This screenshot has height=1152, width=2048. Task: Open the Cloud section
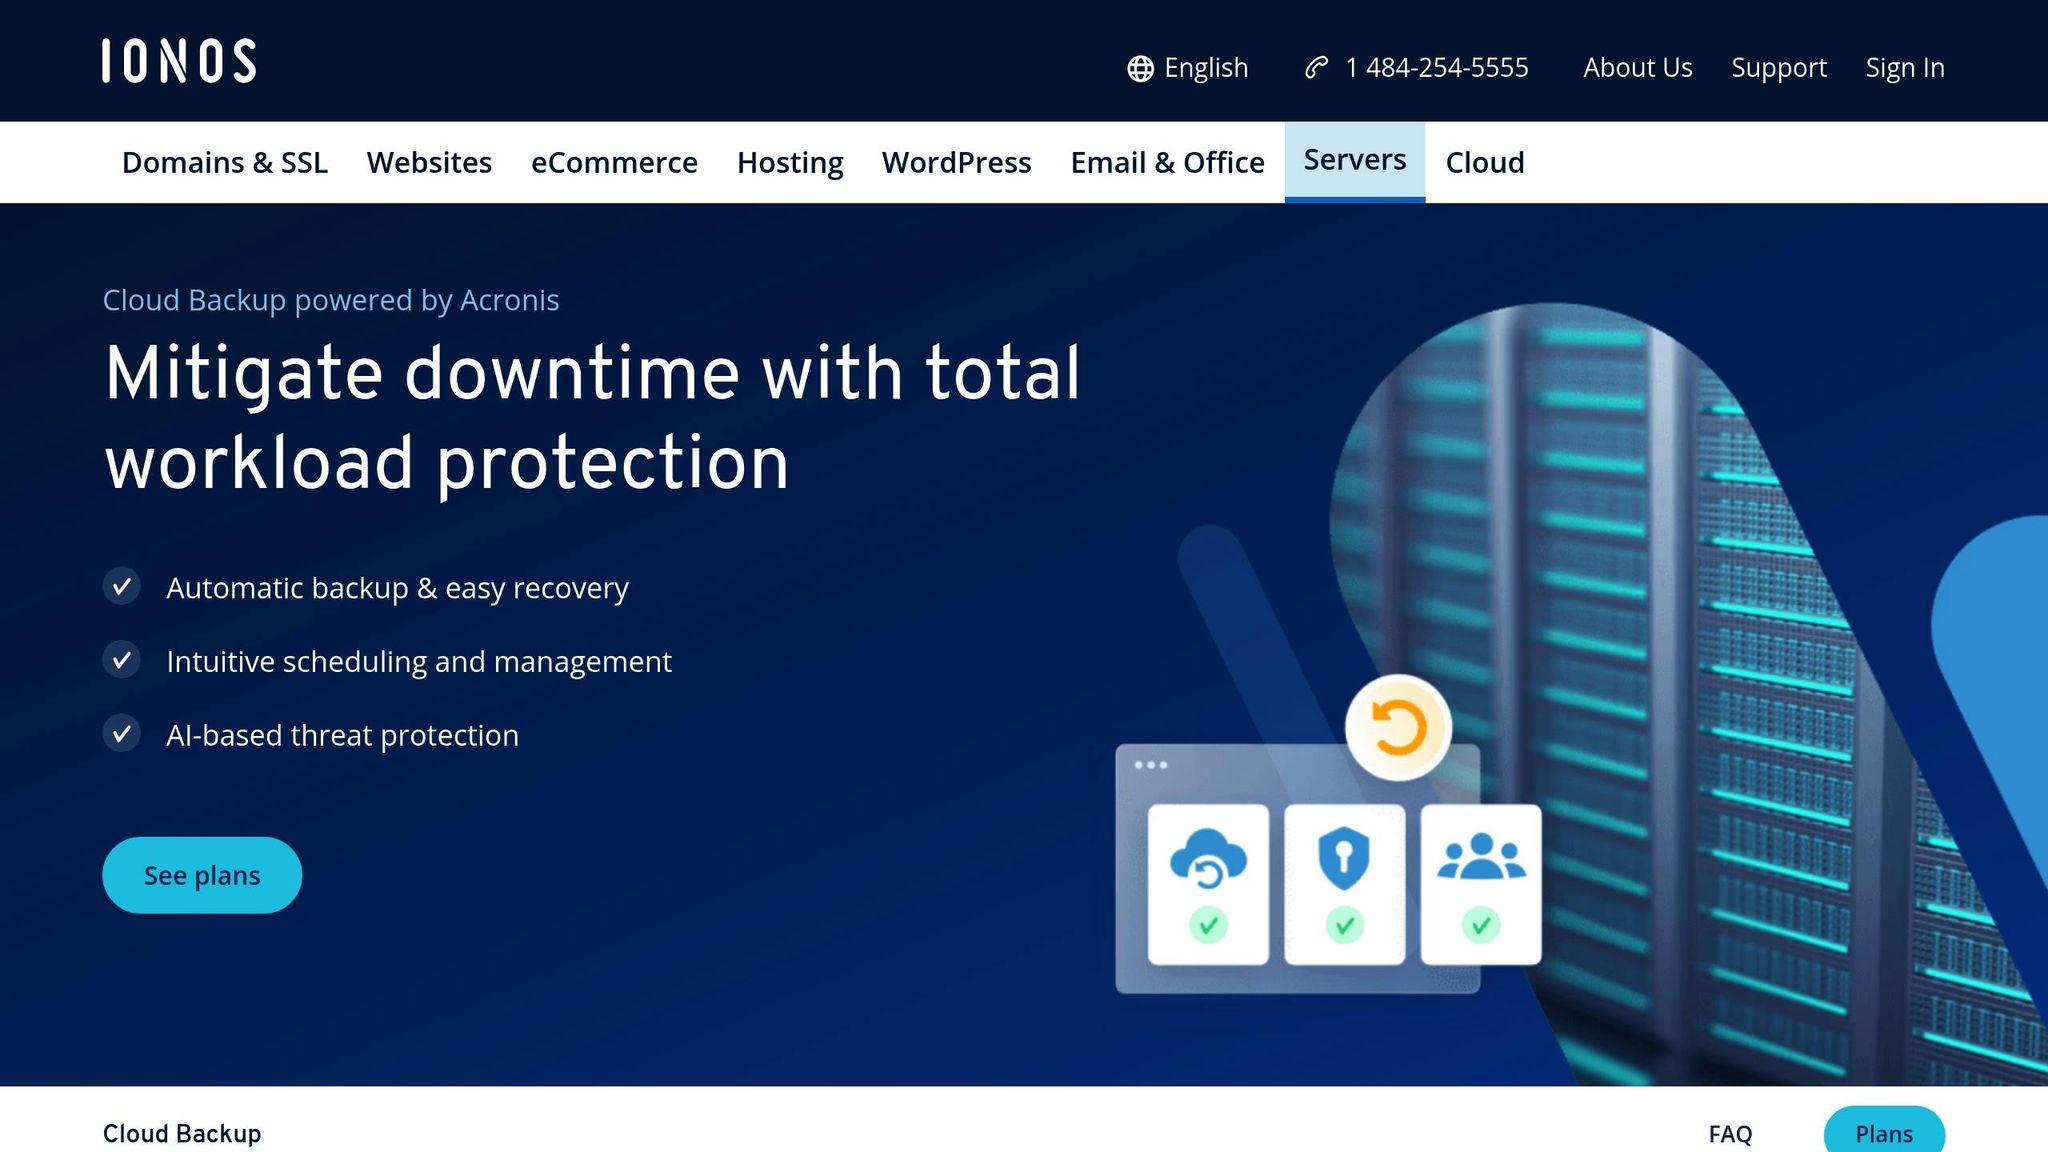point(1484,162)
